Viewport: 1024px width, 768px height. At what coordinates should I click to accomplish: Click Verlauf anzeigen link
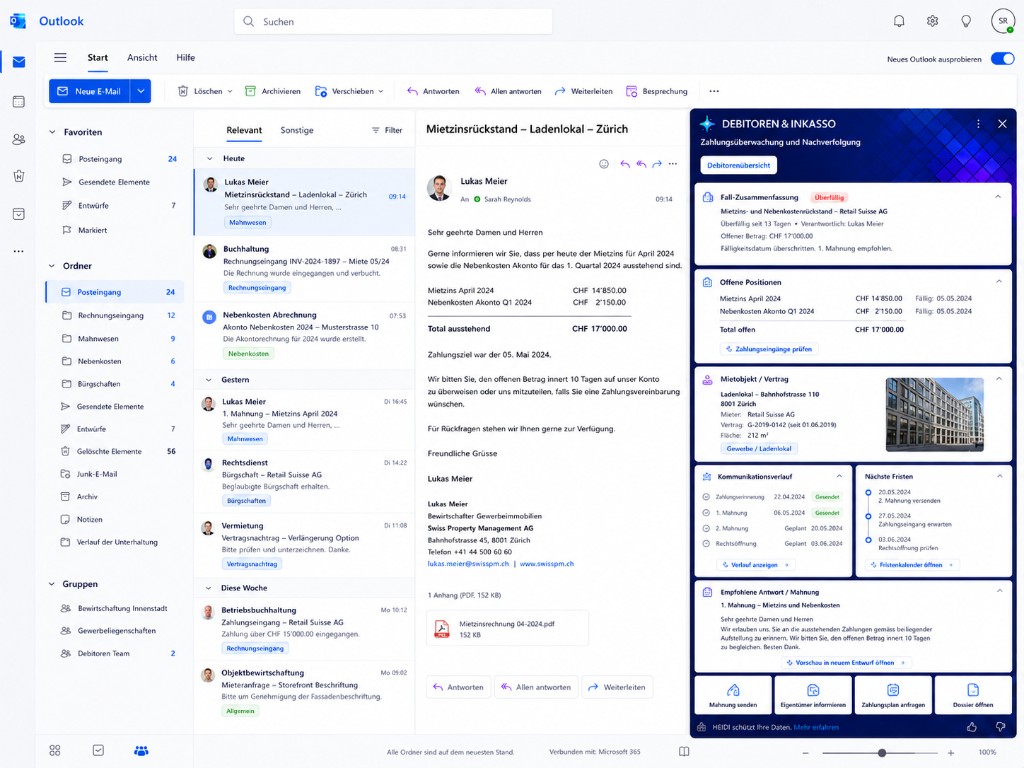point(756,565)
